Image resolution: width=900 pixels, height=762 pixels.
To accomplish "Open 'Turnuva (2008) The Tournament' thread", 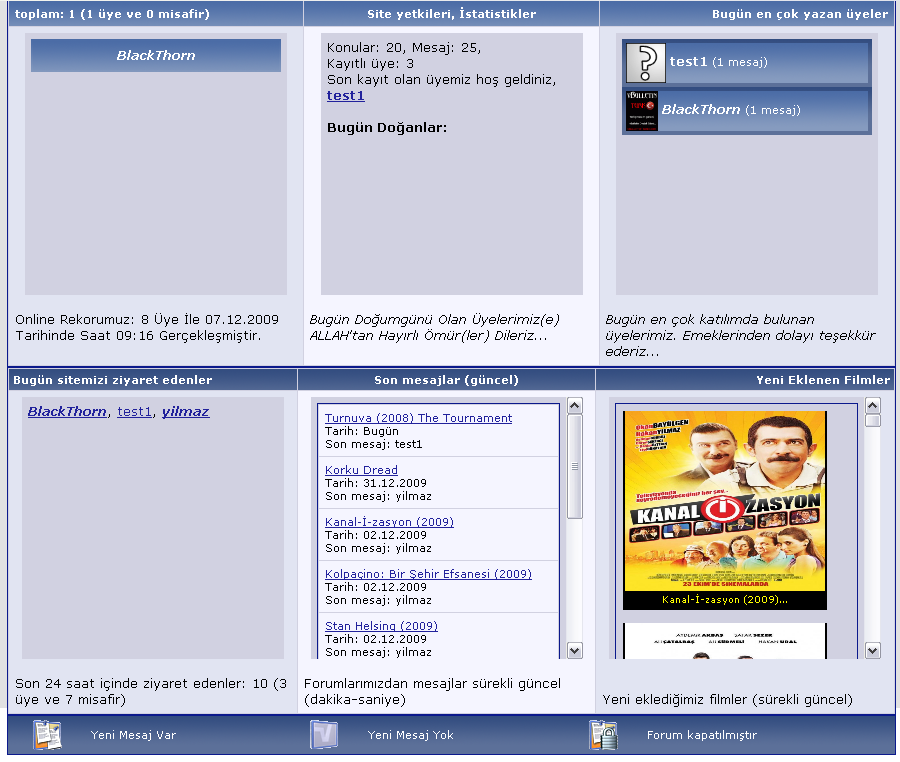I will (x=418, y=418).
